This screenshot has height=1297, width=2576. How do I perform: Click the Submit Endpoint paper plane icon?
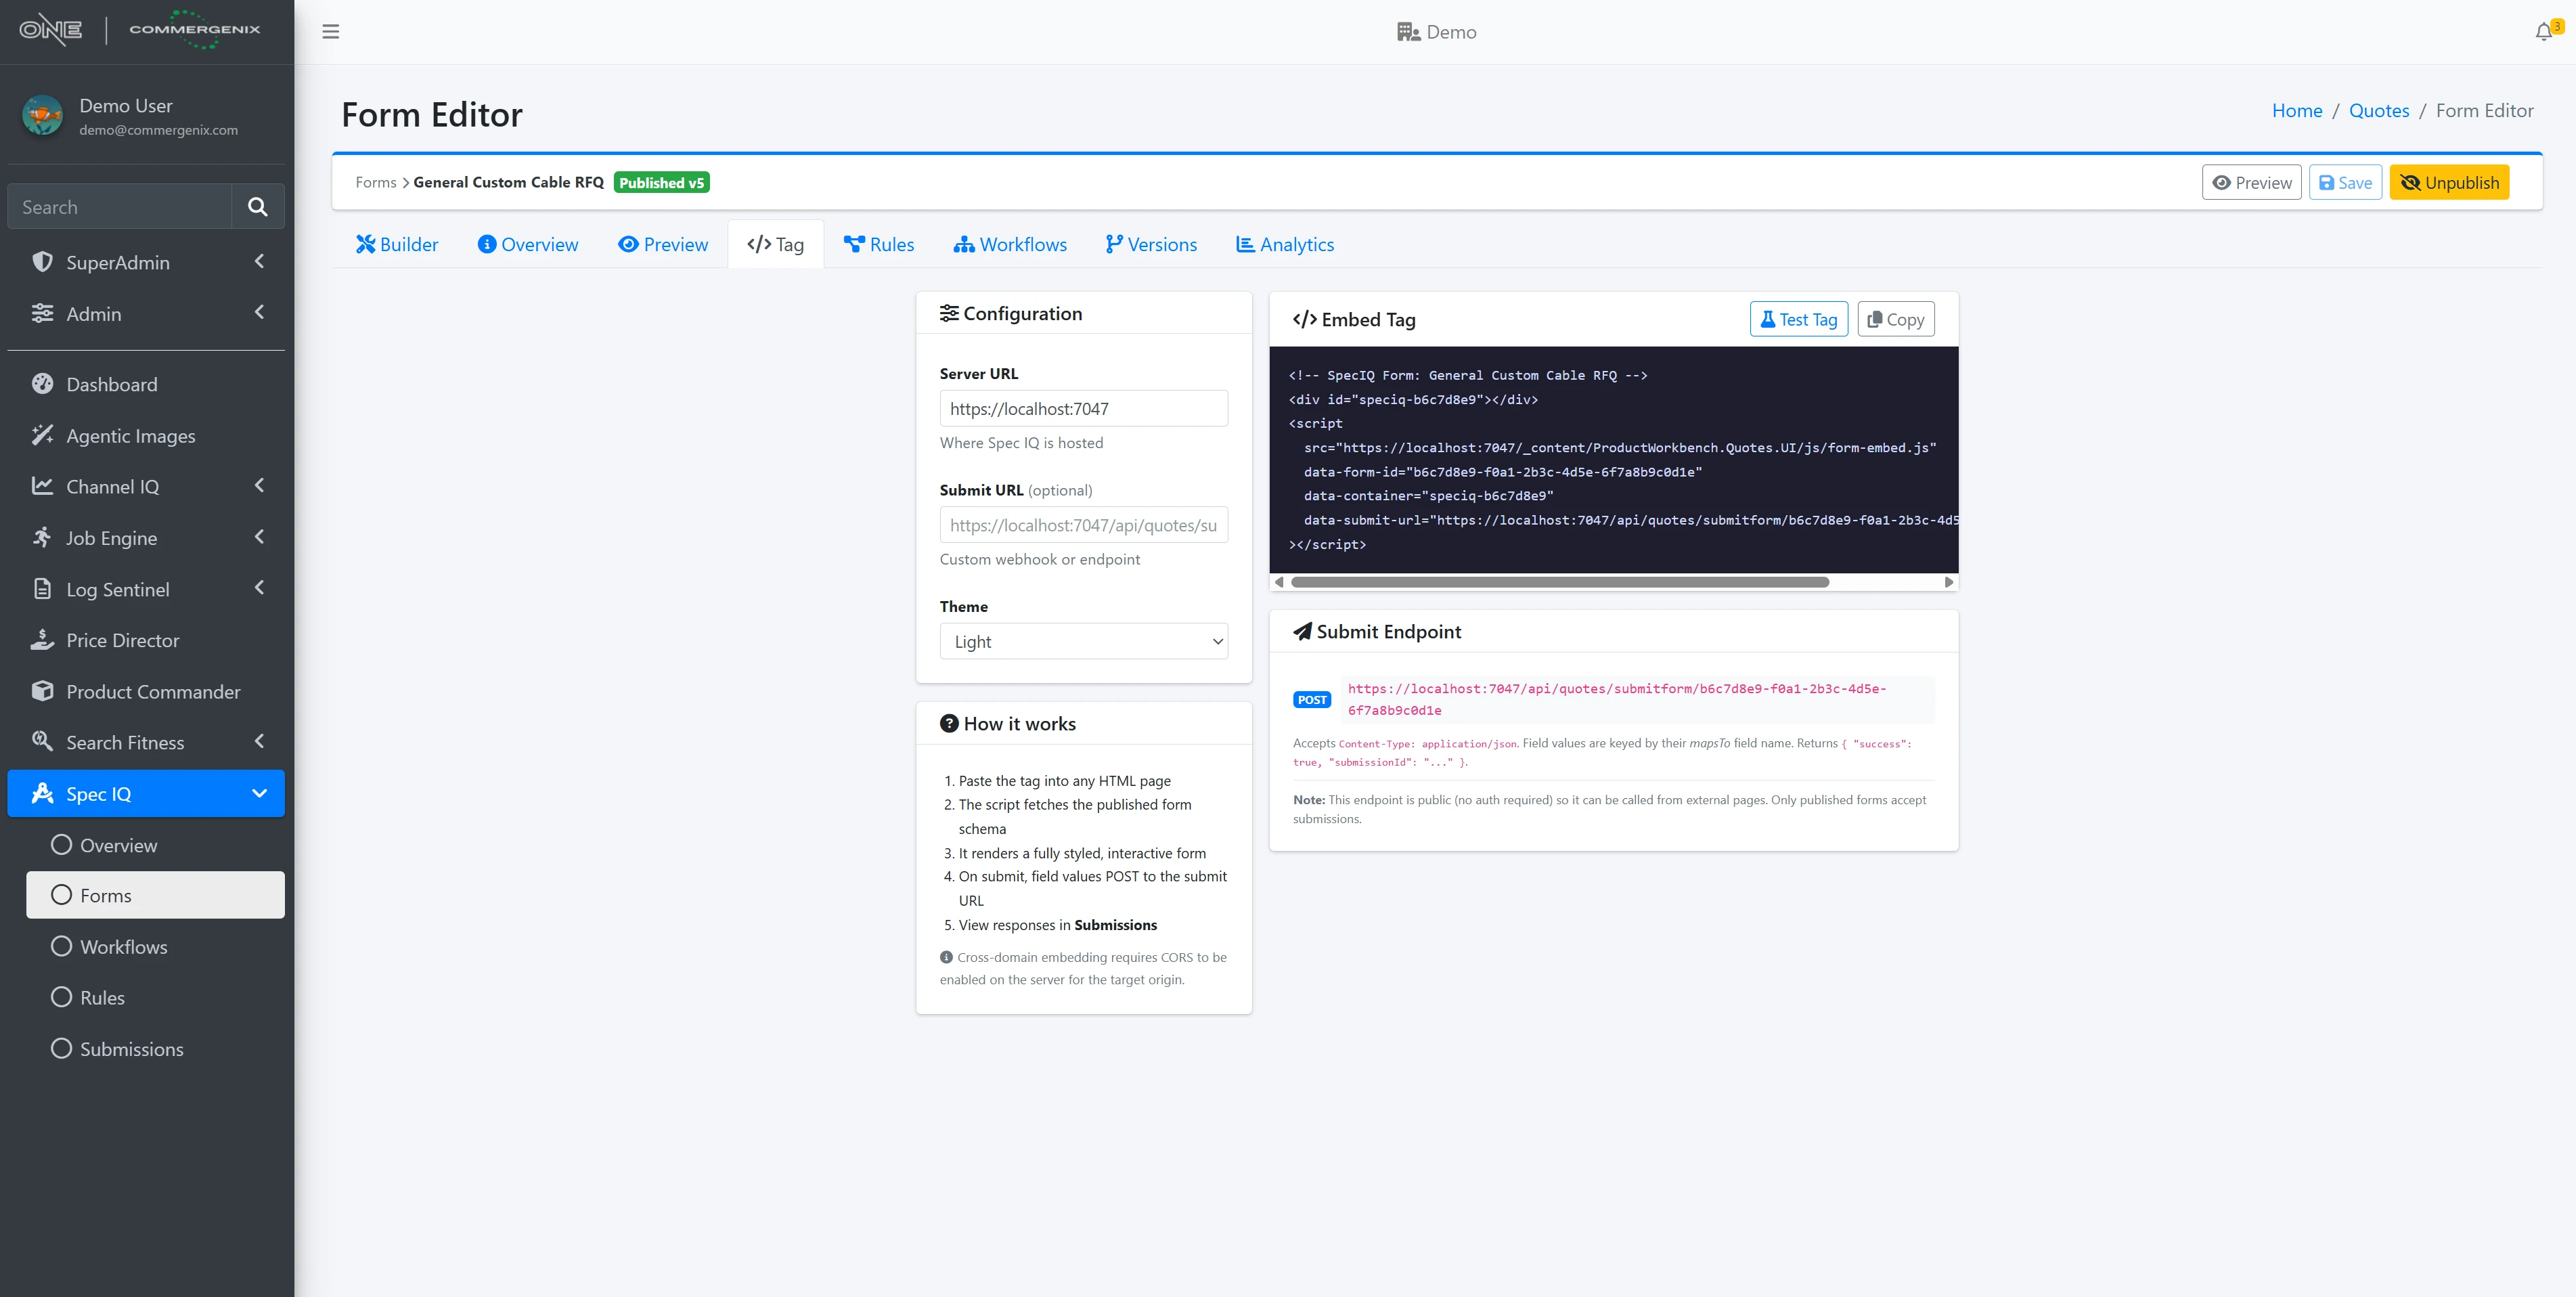coord(1302,632)
